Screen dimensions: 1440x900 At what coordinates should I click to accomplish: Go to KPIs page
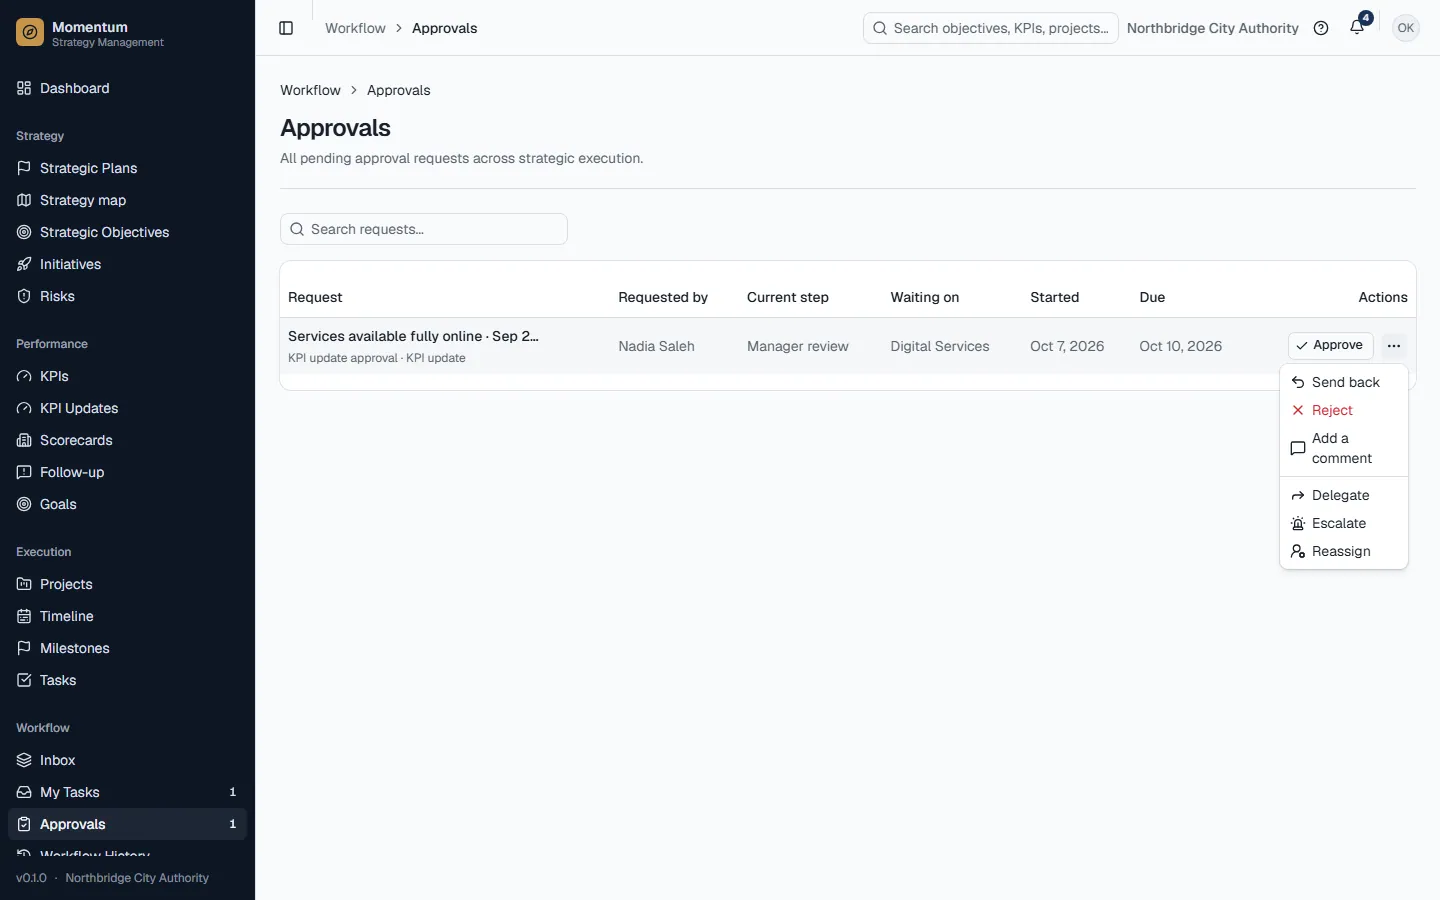point(127,376)
